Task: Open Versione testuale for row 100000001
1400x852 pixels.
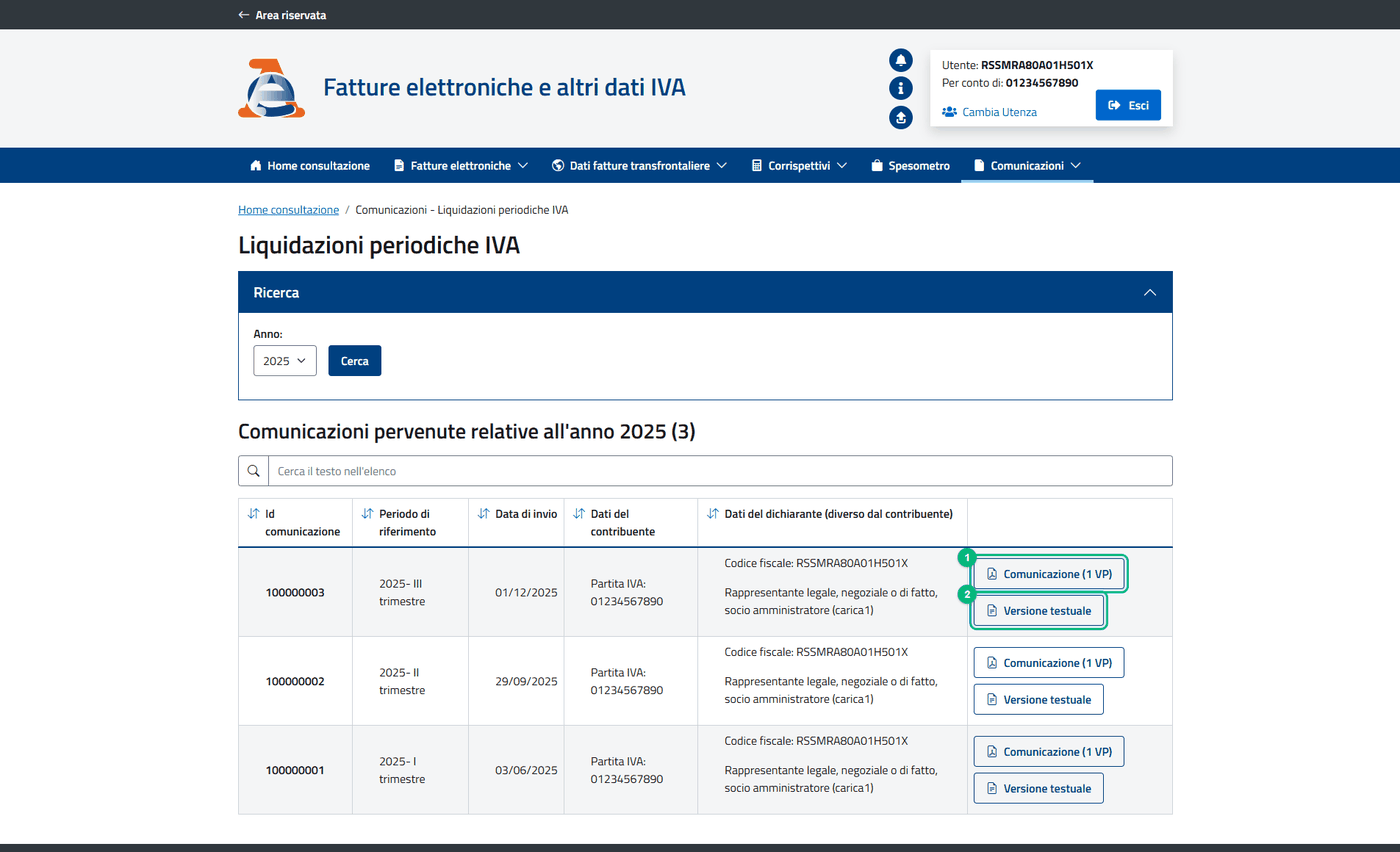Action: pyautogui.click(x=1039, y=788)
